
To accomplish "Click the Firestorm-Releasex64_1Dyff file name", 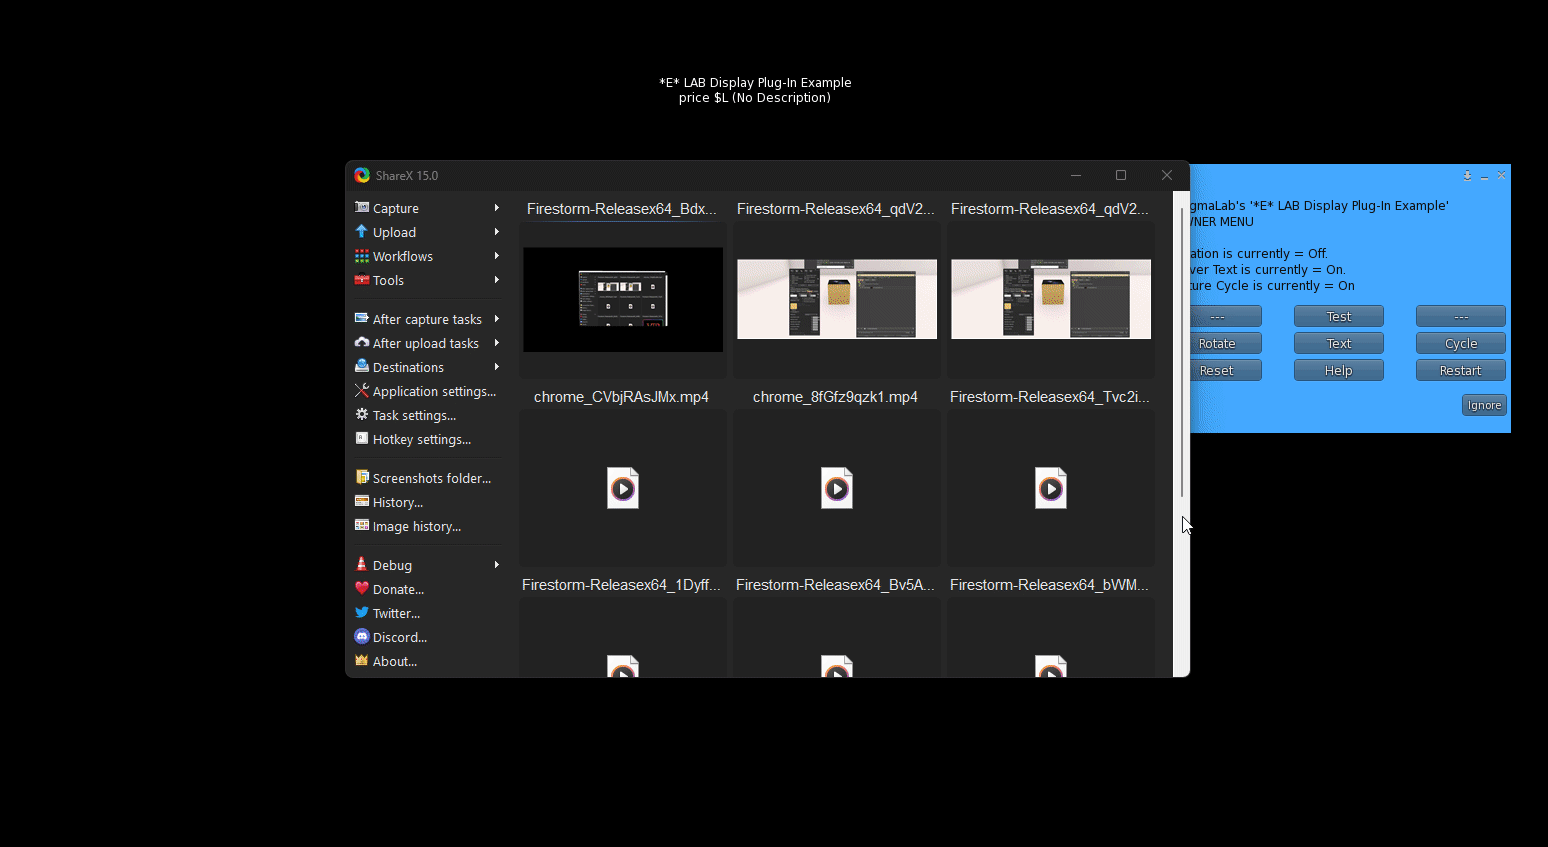I will [621, 585].
